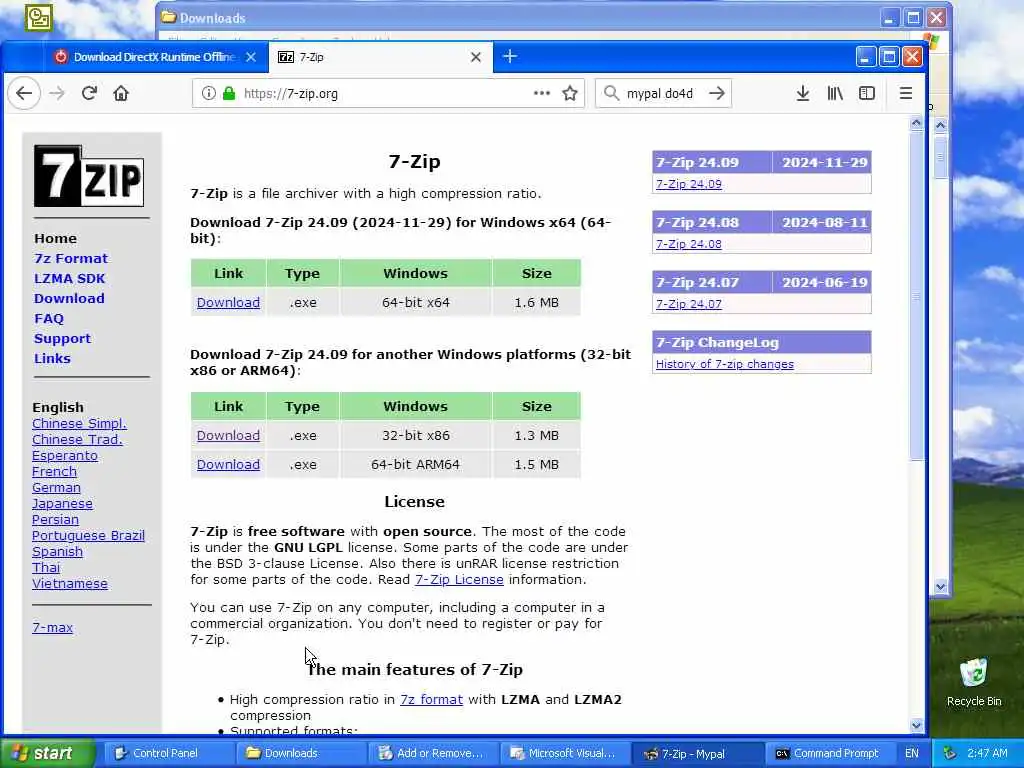Switch language to Spanish
Screen dimensions: 1024x768
pyautogui.click(x=57, y=552)
